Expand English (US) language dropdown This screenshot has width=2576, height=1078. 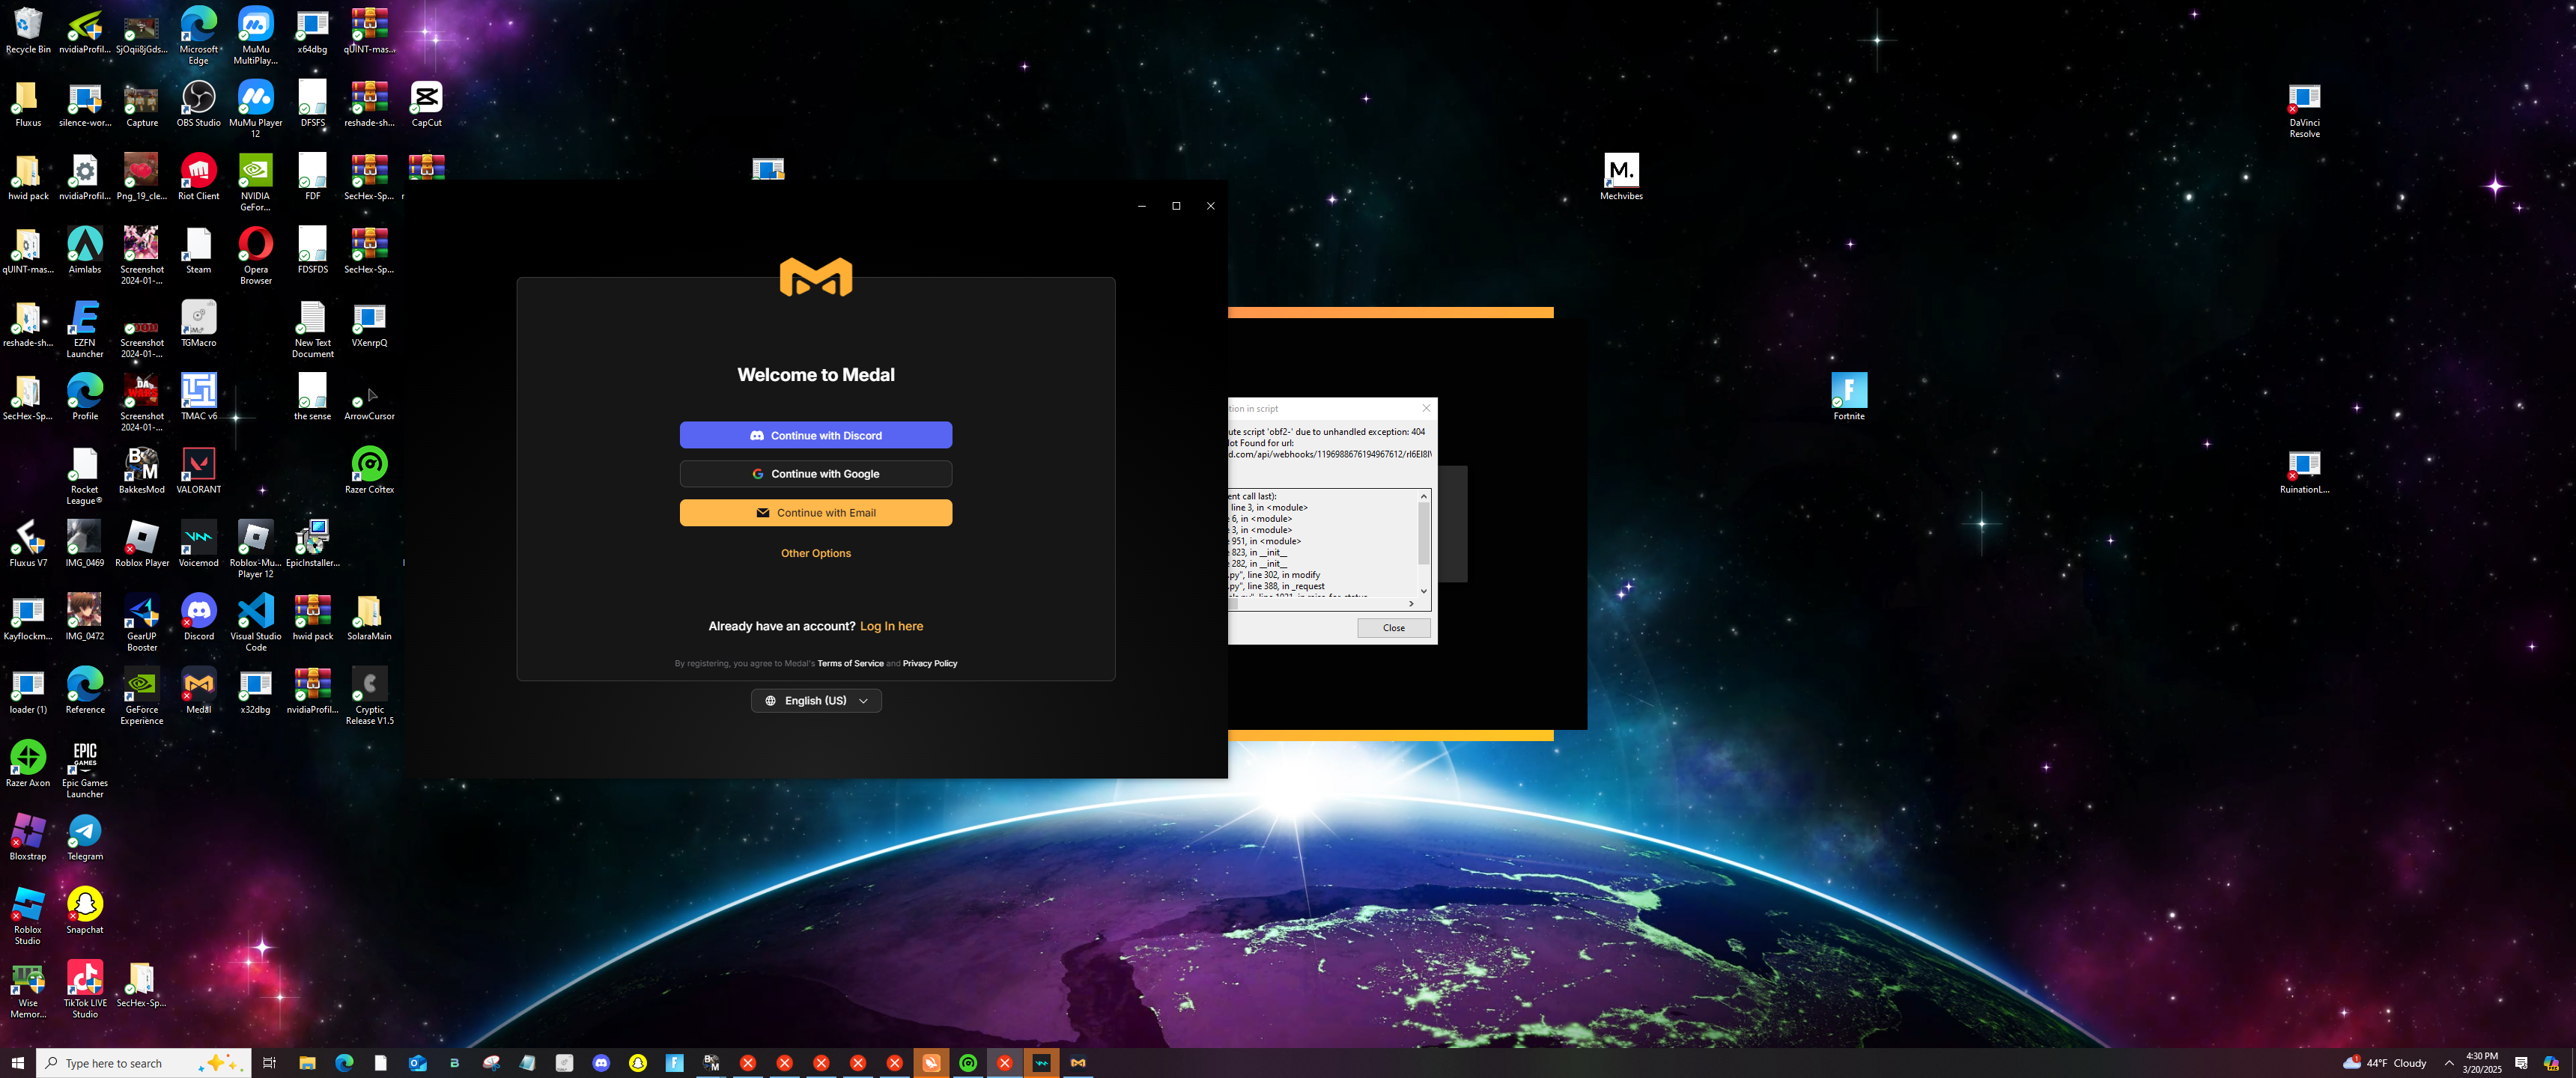point(815,701)
